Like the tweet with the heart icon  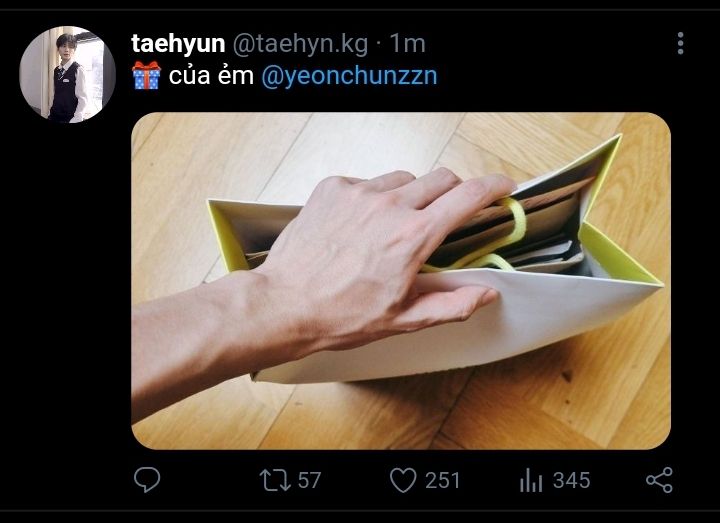click(x=403, y=480)
